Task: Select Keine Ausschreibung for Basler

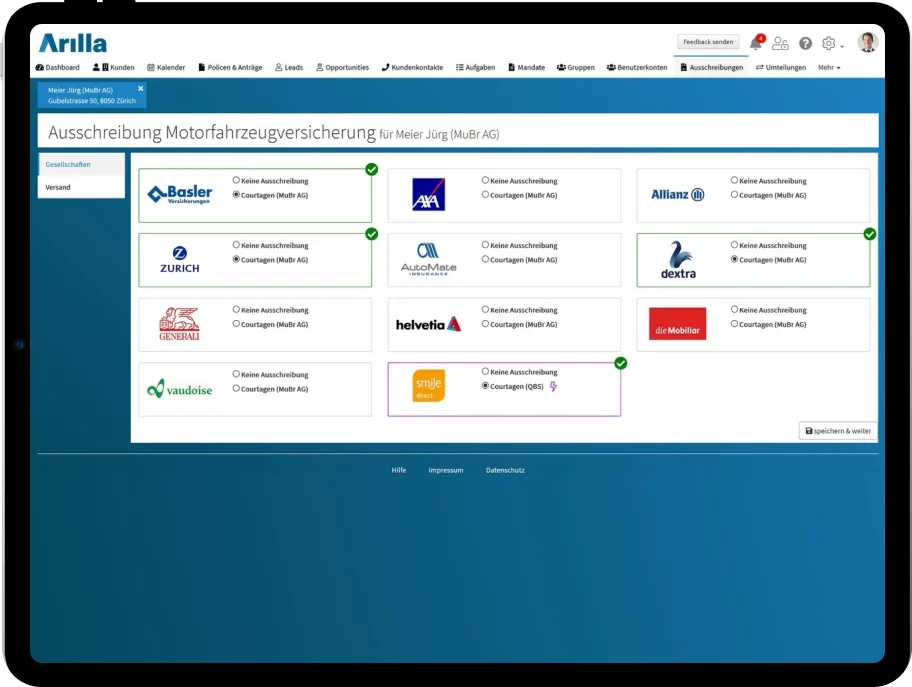Action: point(236,180)
